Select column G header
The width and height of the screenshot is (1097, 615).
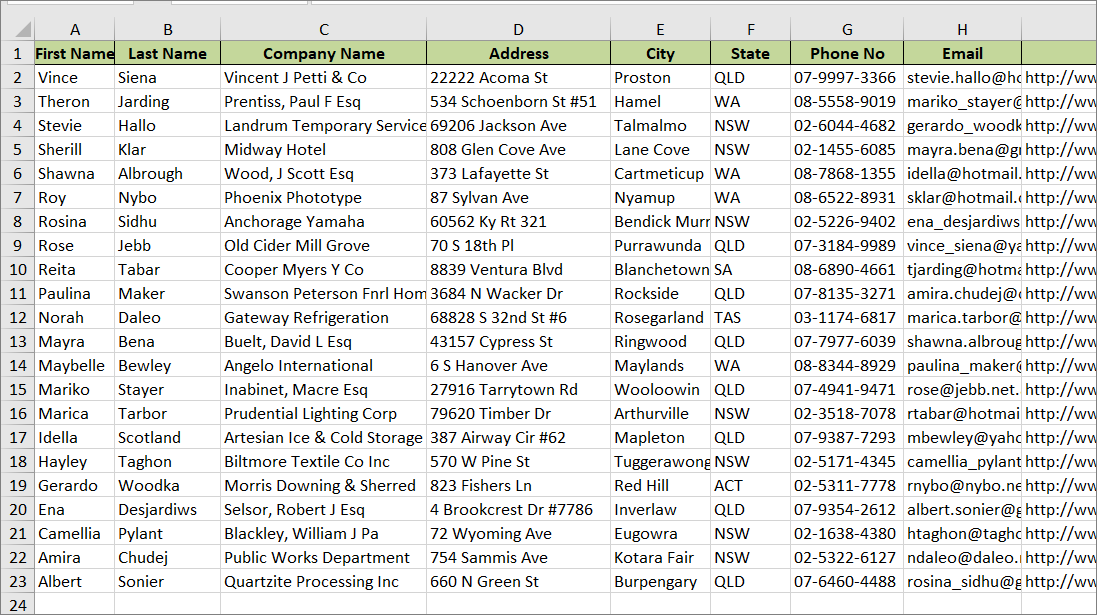847,29
